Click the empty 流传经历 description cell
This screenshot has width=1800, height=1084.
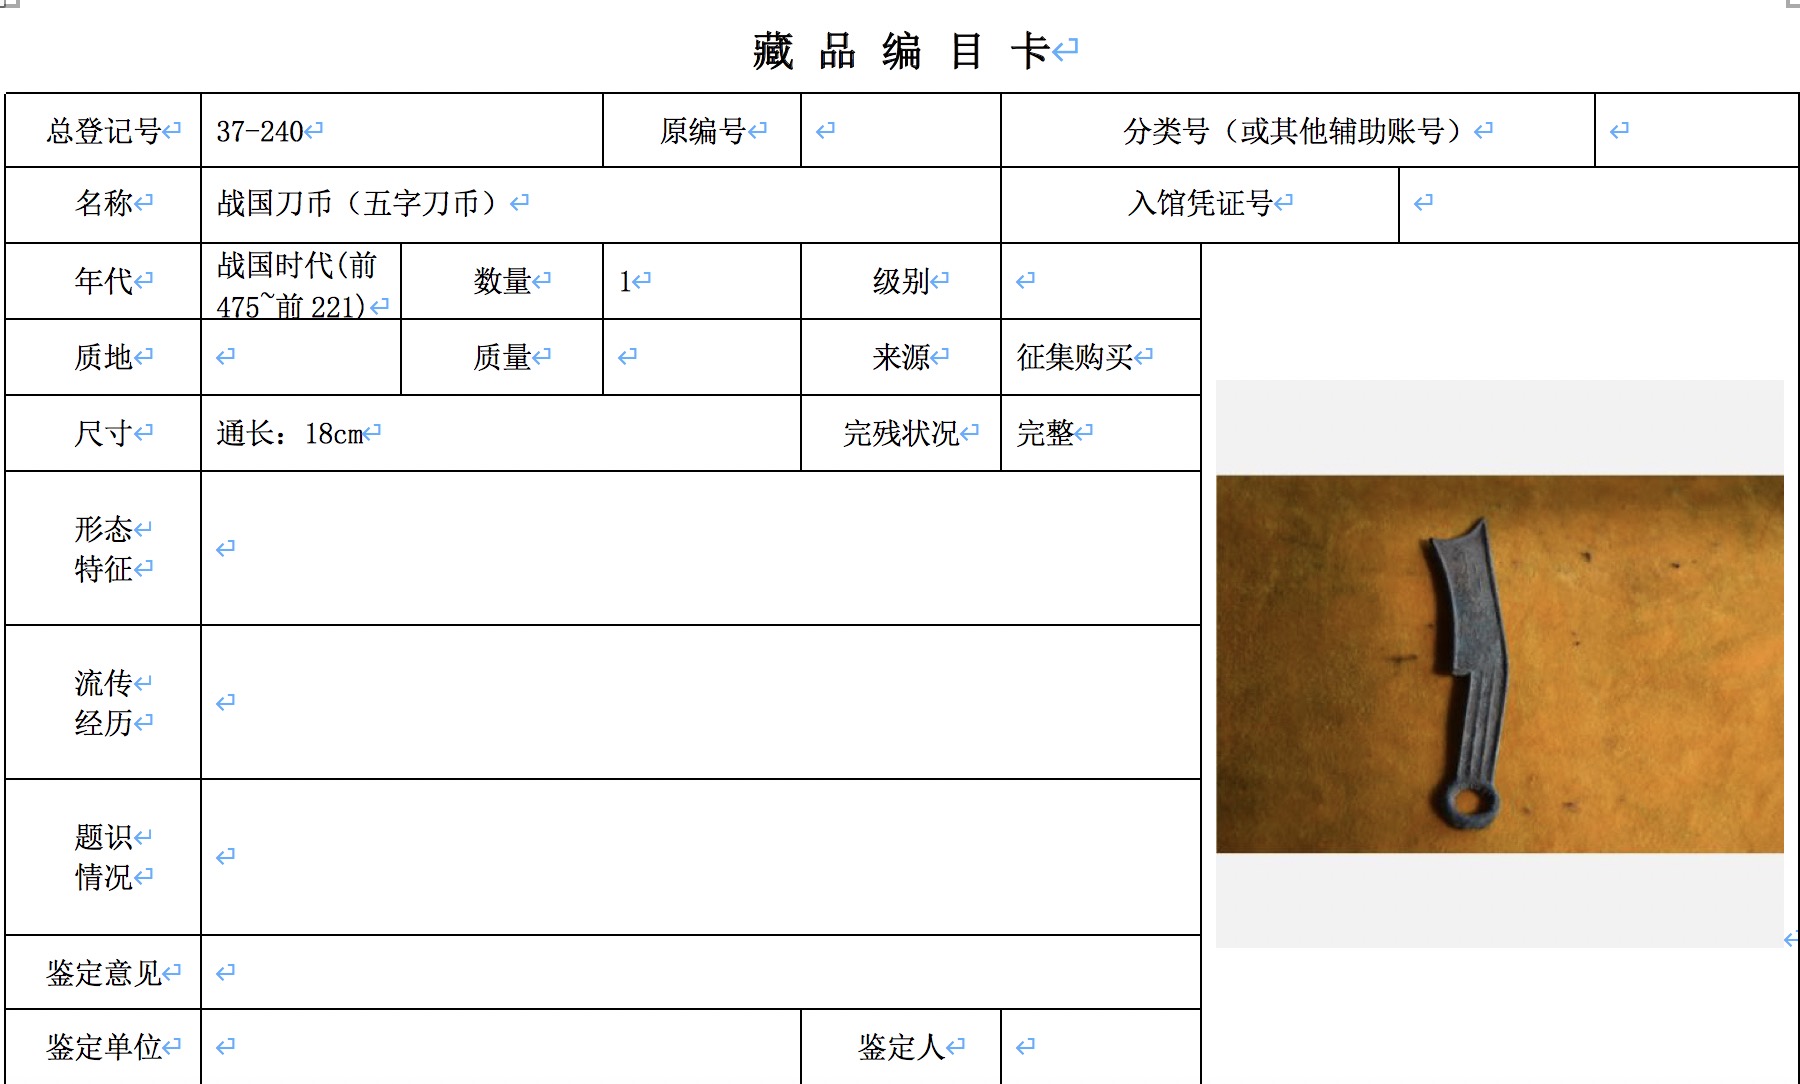[701, 703]
